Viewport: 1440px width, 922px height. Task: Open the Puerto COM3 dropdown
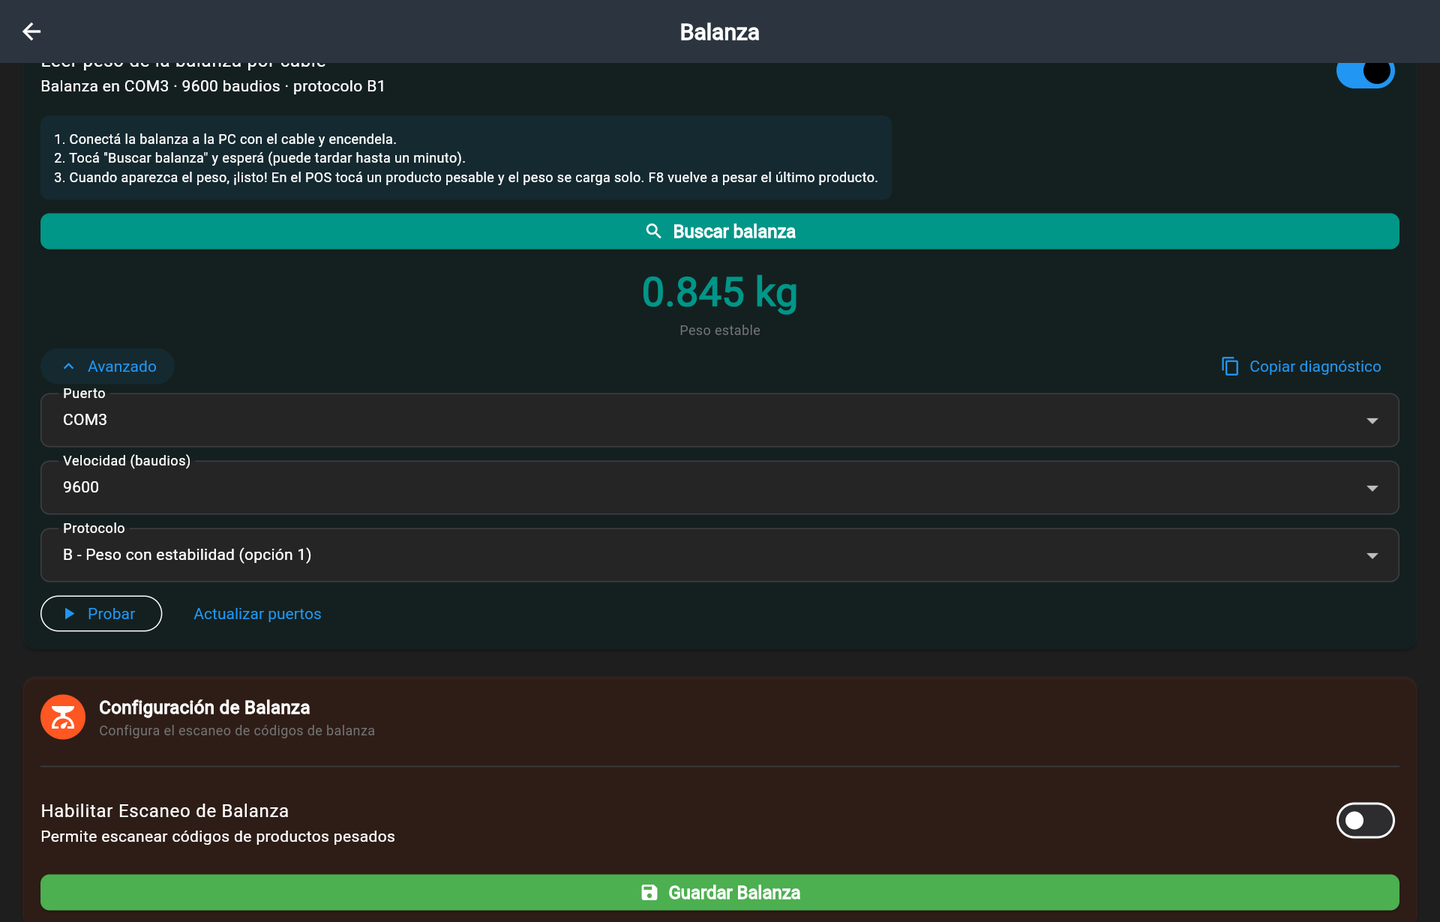tap(720, 420)
